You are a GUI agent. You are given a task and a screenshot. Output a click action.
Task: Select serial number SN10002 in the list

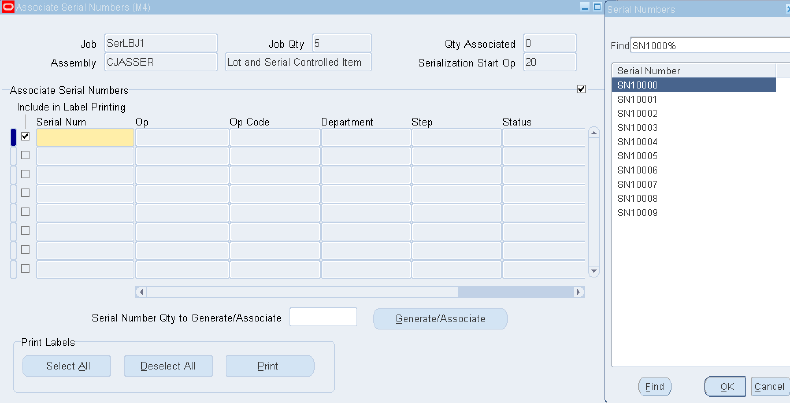pyautogui.click(x=694, y=114)
